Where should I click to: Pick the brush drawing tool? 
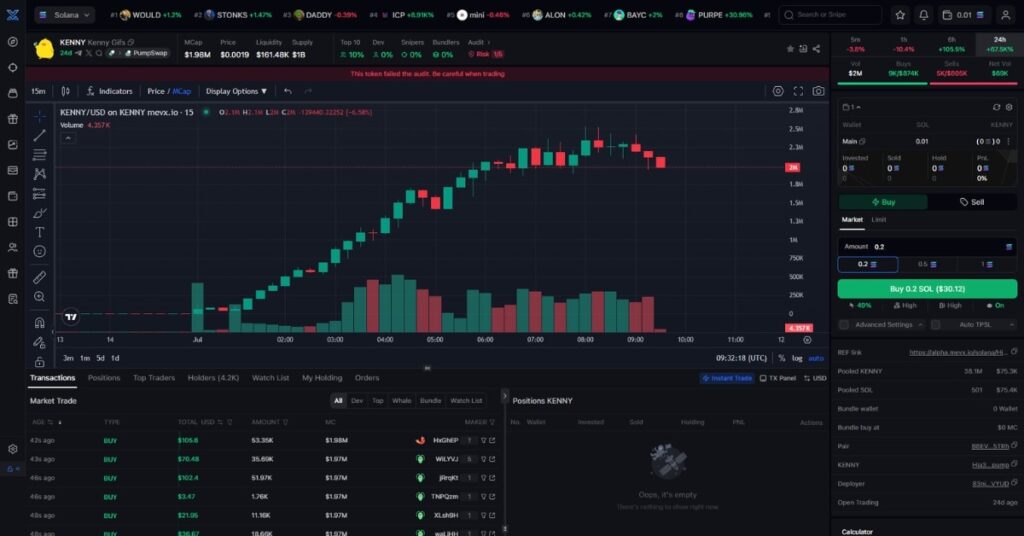pos(40,213)
